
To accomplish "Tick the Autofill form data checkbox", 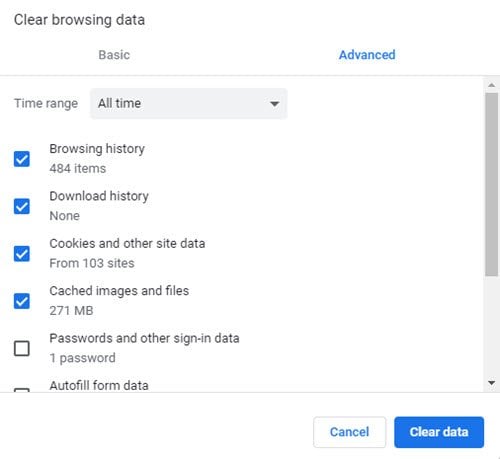I will pos(22,390).
